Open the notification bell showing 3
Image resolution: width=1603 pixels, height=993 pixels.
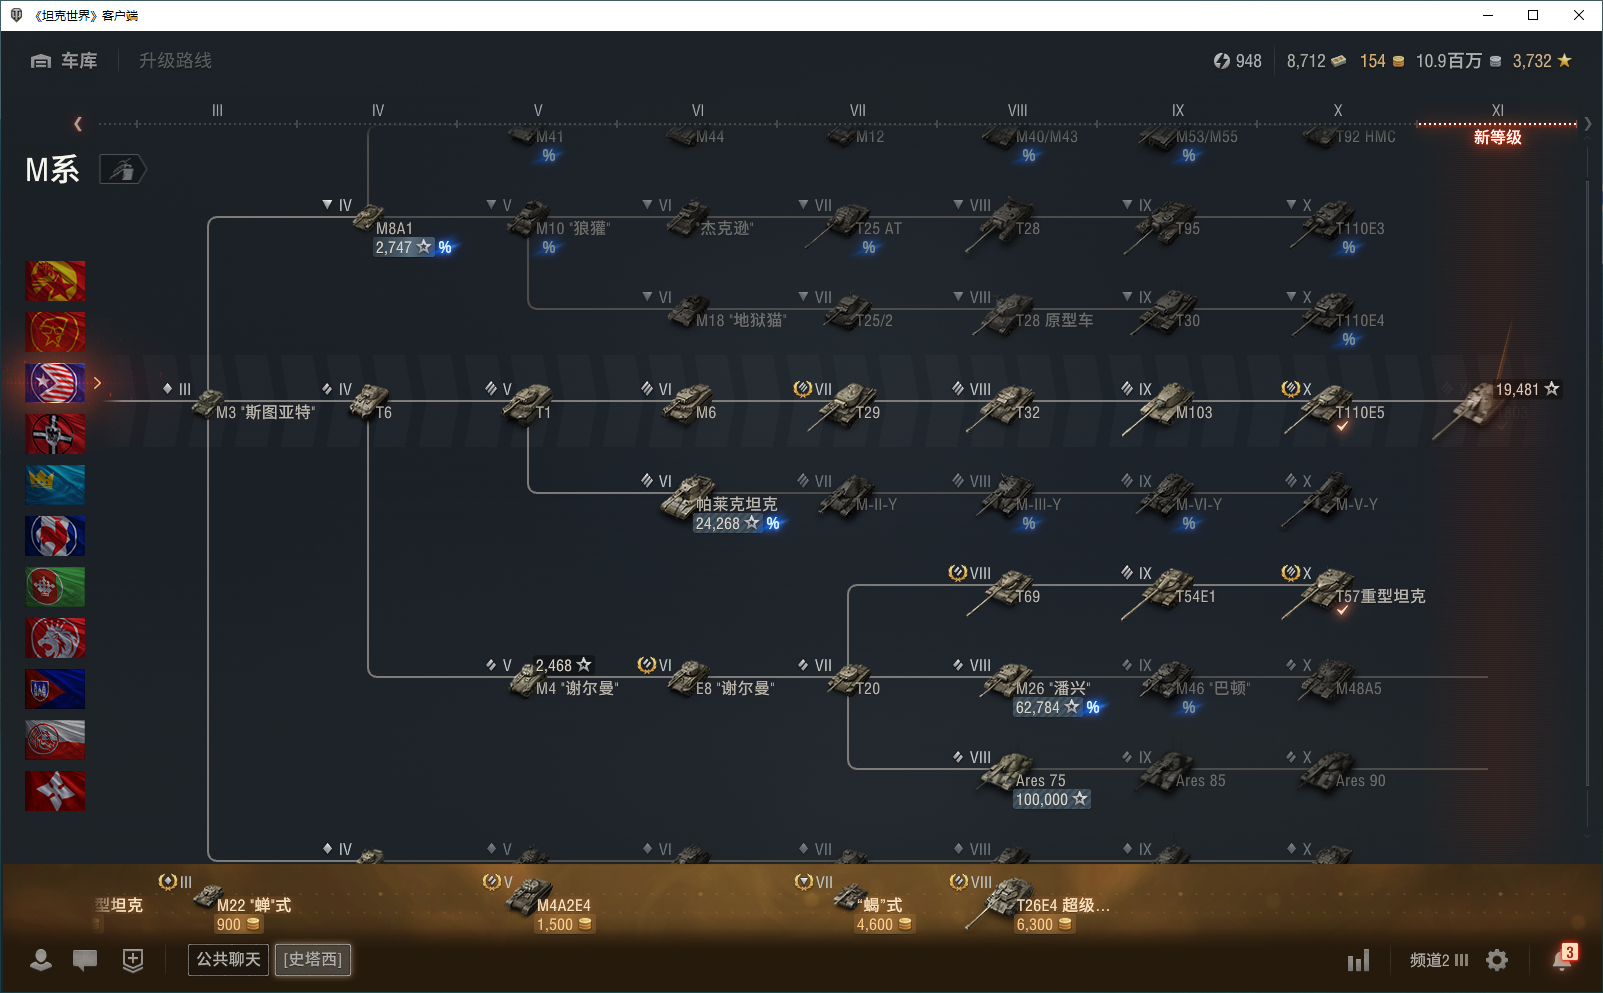[x=1563, y=958]
